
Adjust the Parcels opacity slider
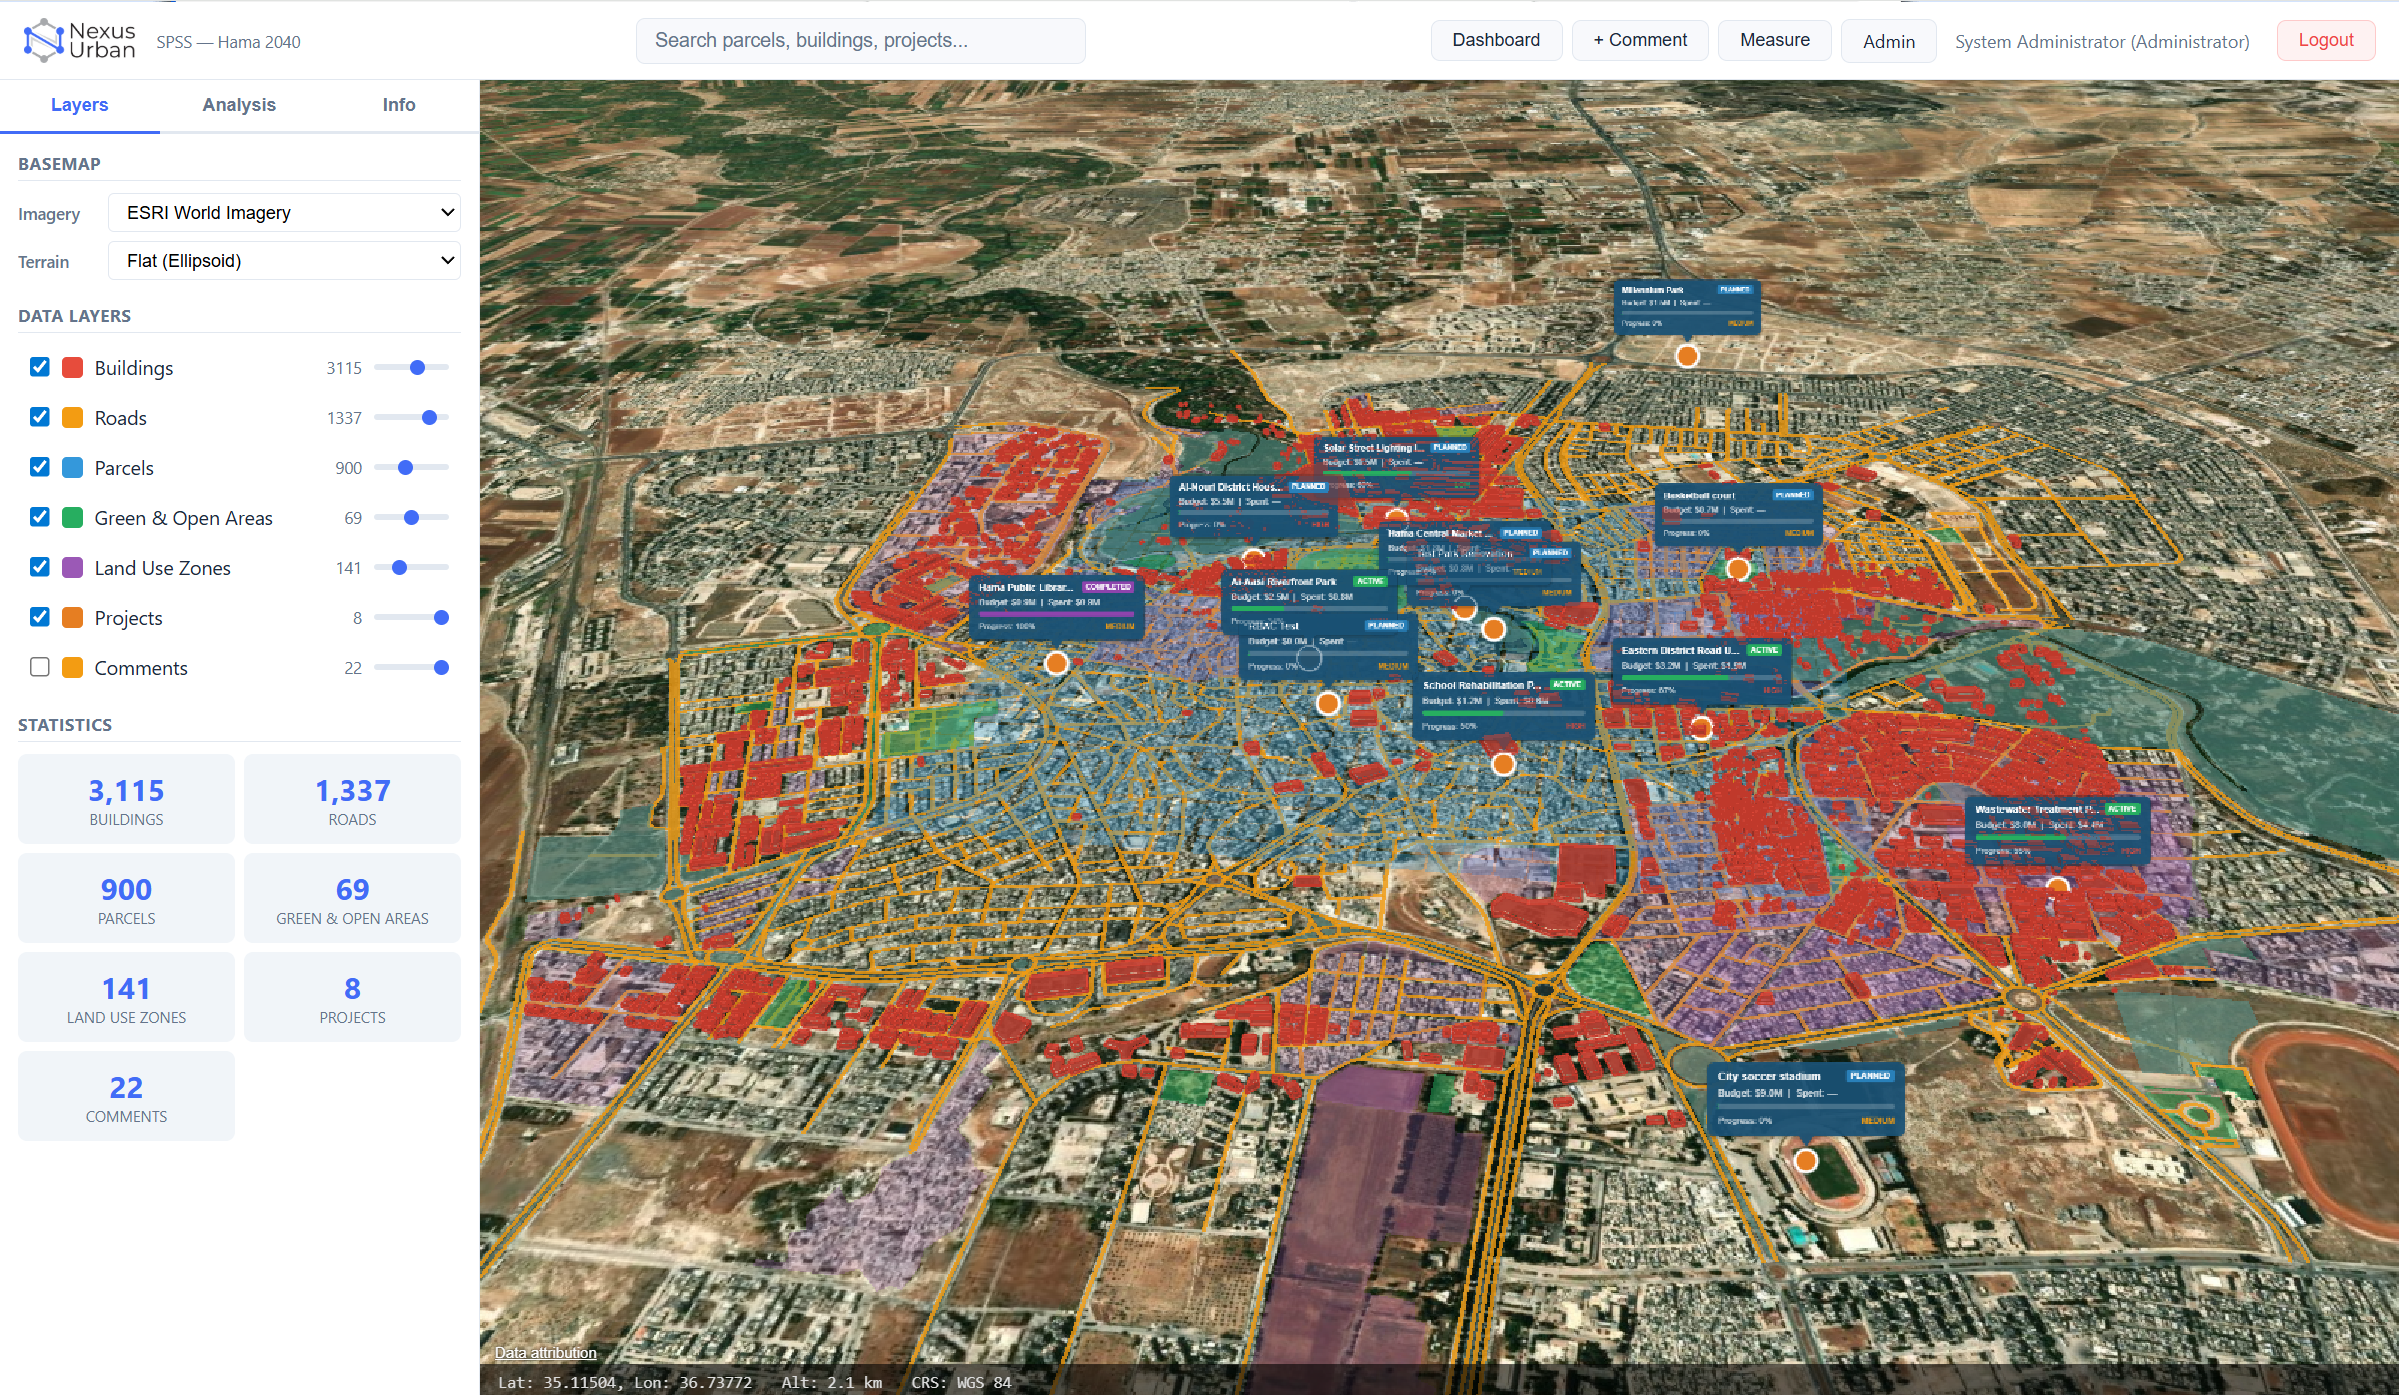(411, 467)
